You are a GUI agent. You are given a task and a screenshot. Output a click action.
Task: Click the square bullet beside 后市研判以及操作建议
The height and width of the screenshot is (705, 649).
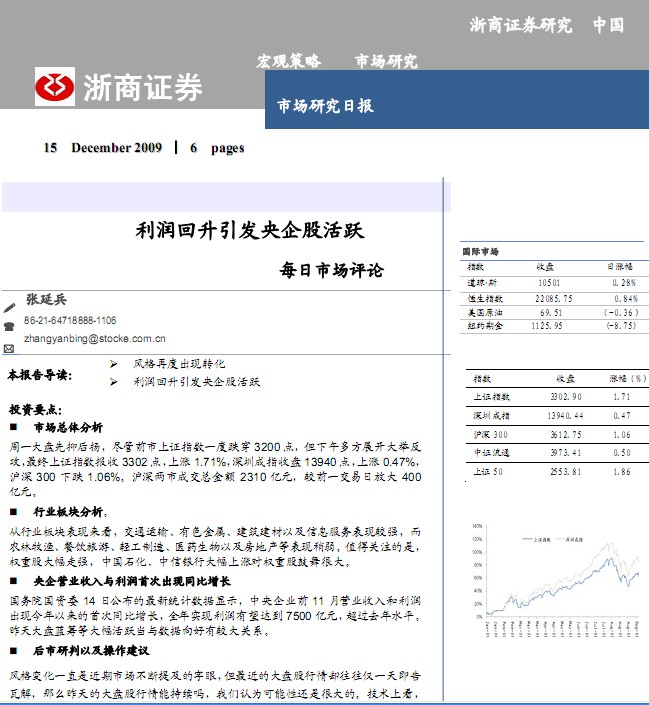click(14, 651)
